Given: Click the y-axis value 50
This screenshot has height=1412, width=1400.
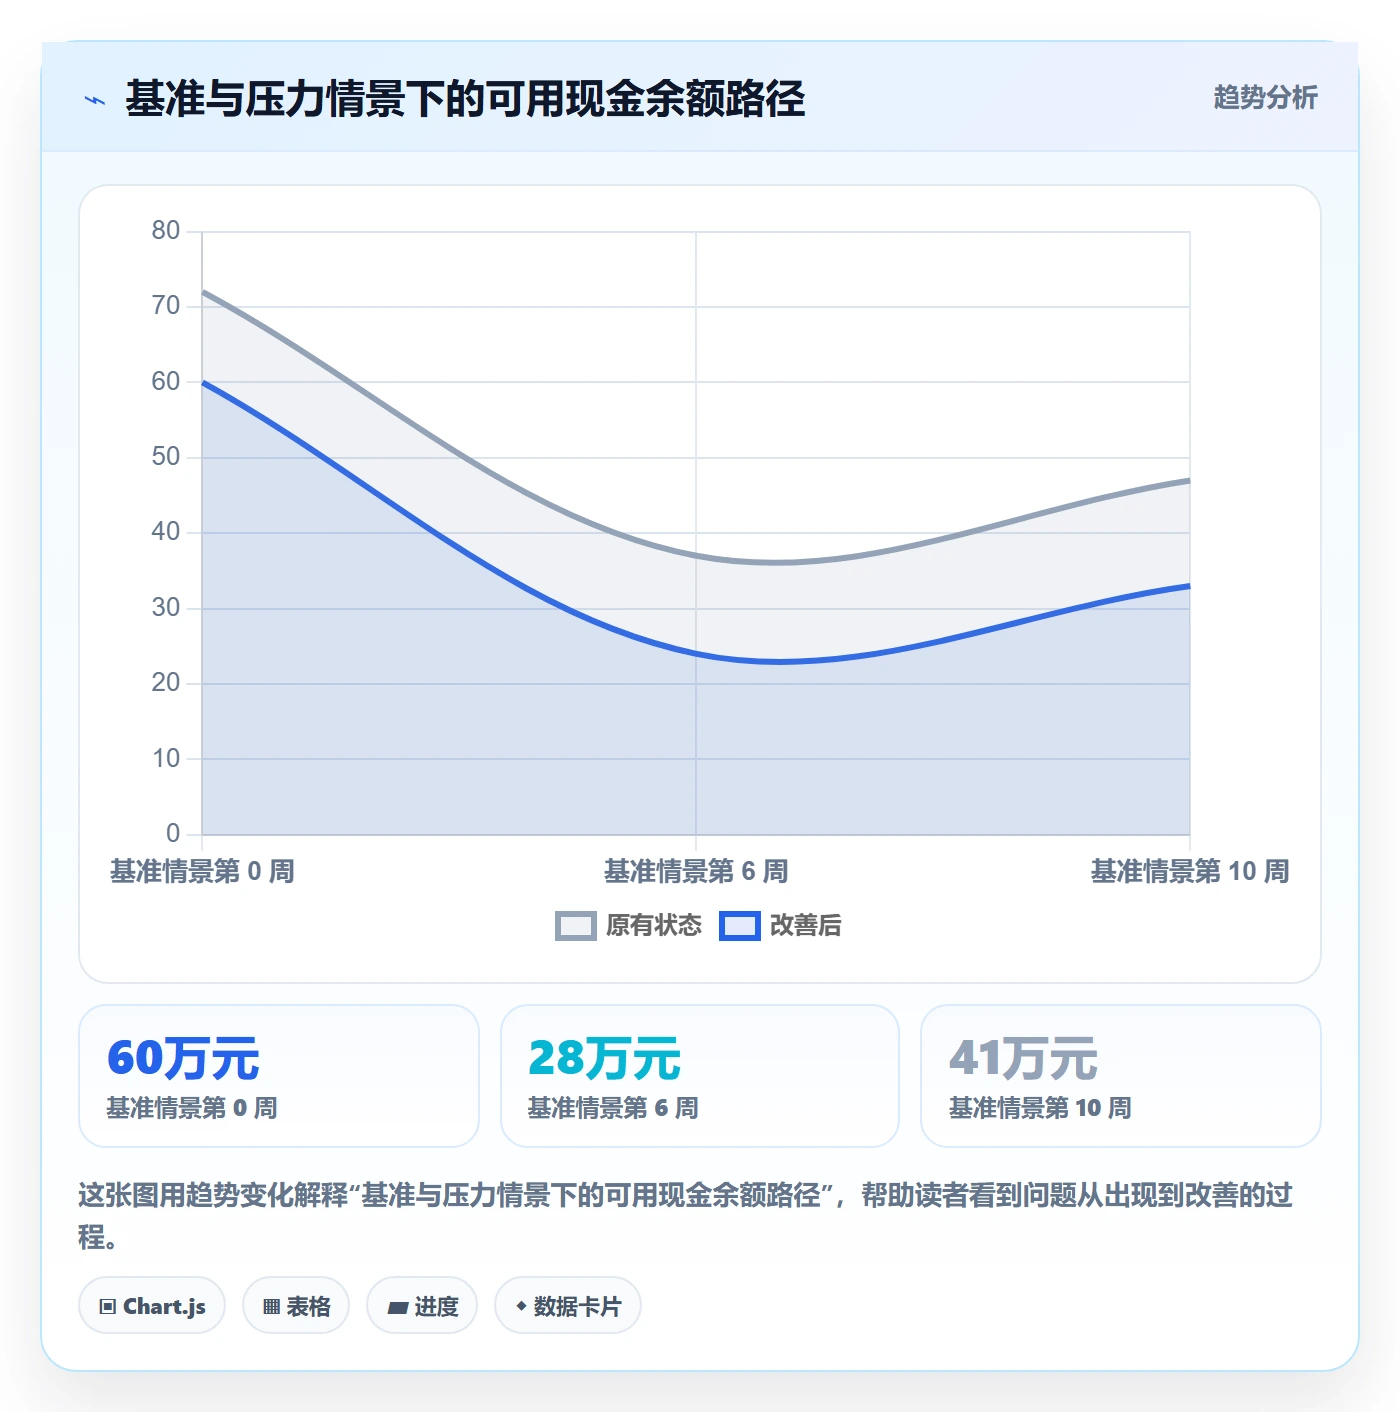Looking at the screenshot, I should [x=166, y=457].
